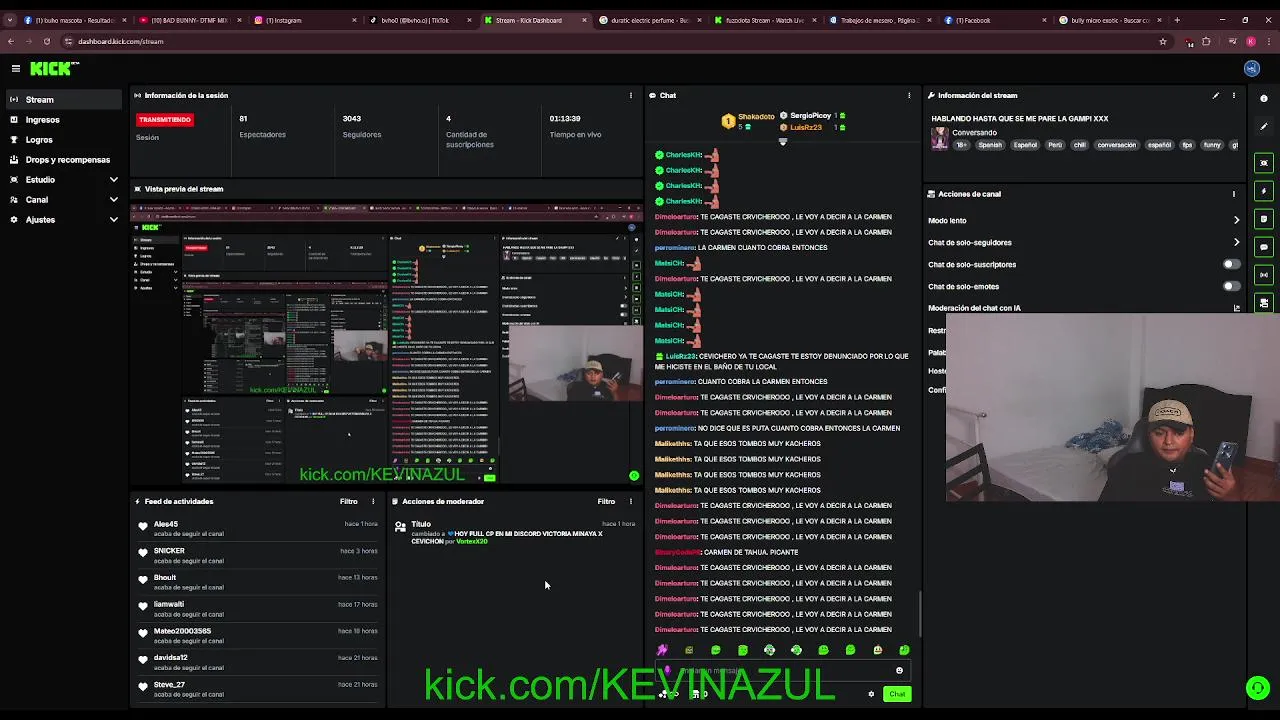This screenshot has width=1280, height=720.
Task: Open Acciones de moderador options menu
Action: (630, 501)
